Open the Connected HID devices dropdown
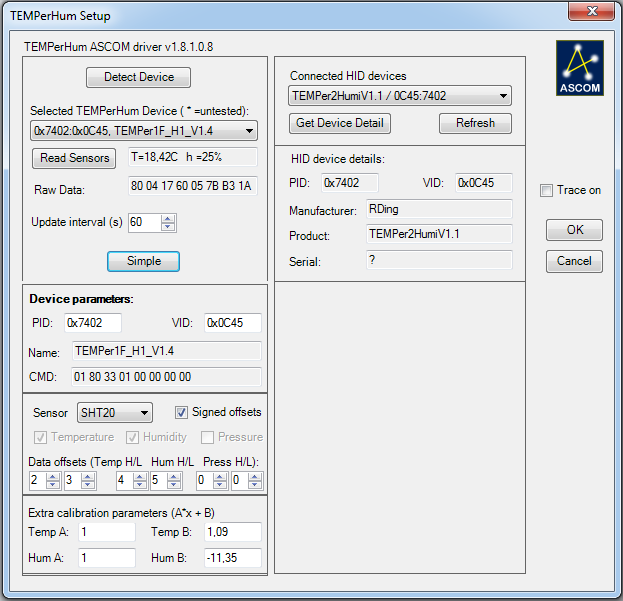Viewport: 623px width, 601px height. point(400,96)
